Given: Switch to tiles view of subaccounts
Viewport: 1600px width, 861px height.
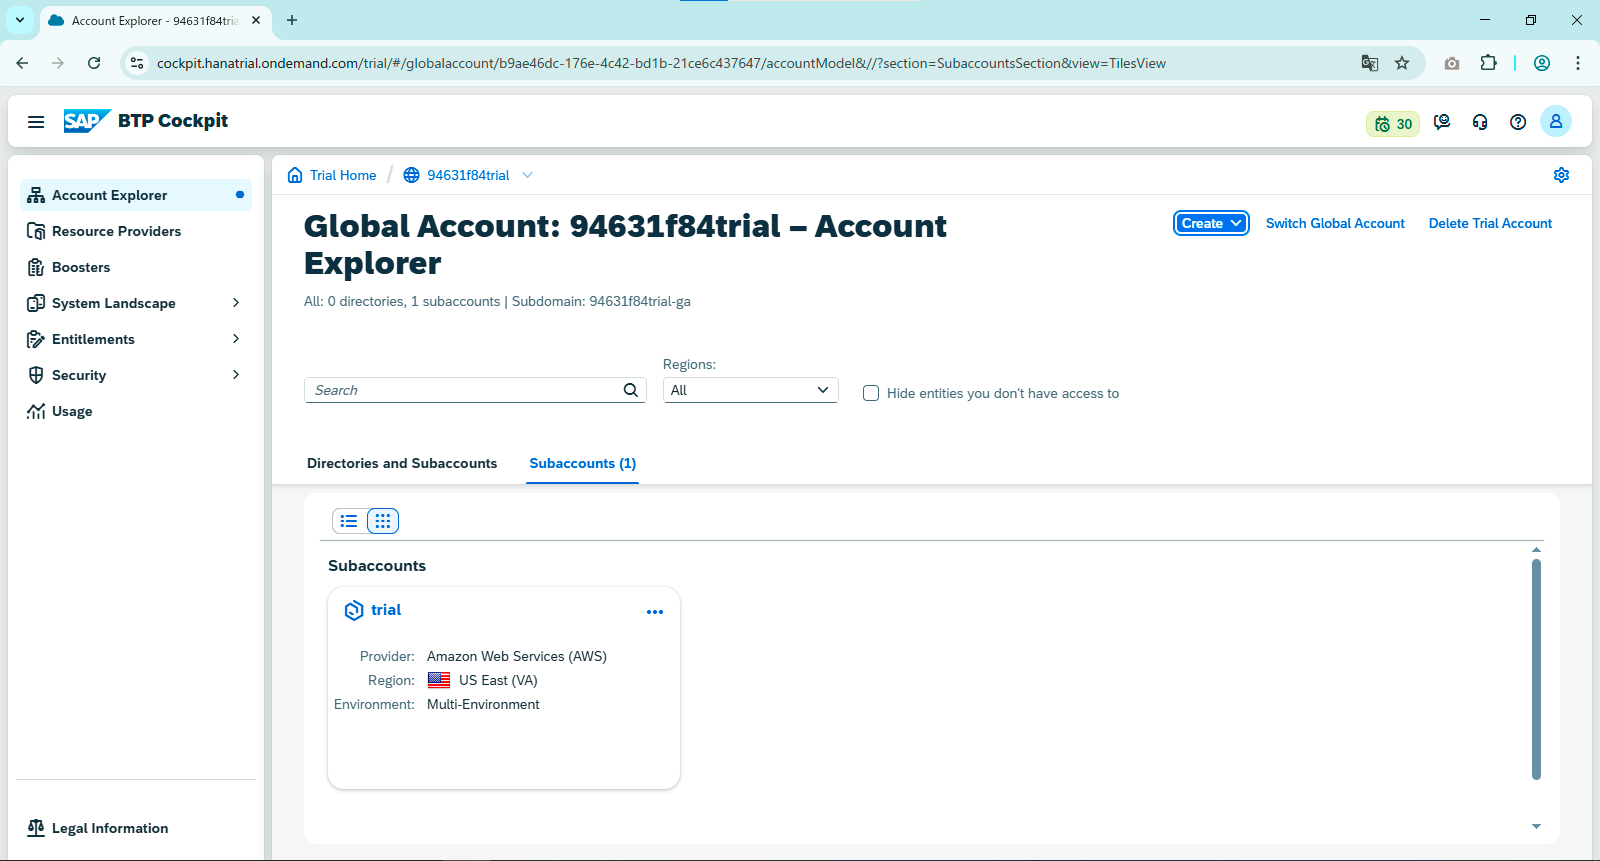Looking at the screenshot, I should point(383,521).
